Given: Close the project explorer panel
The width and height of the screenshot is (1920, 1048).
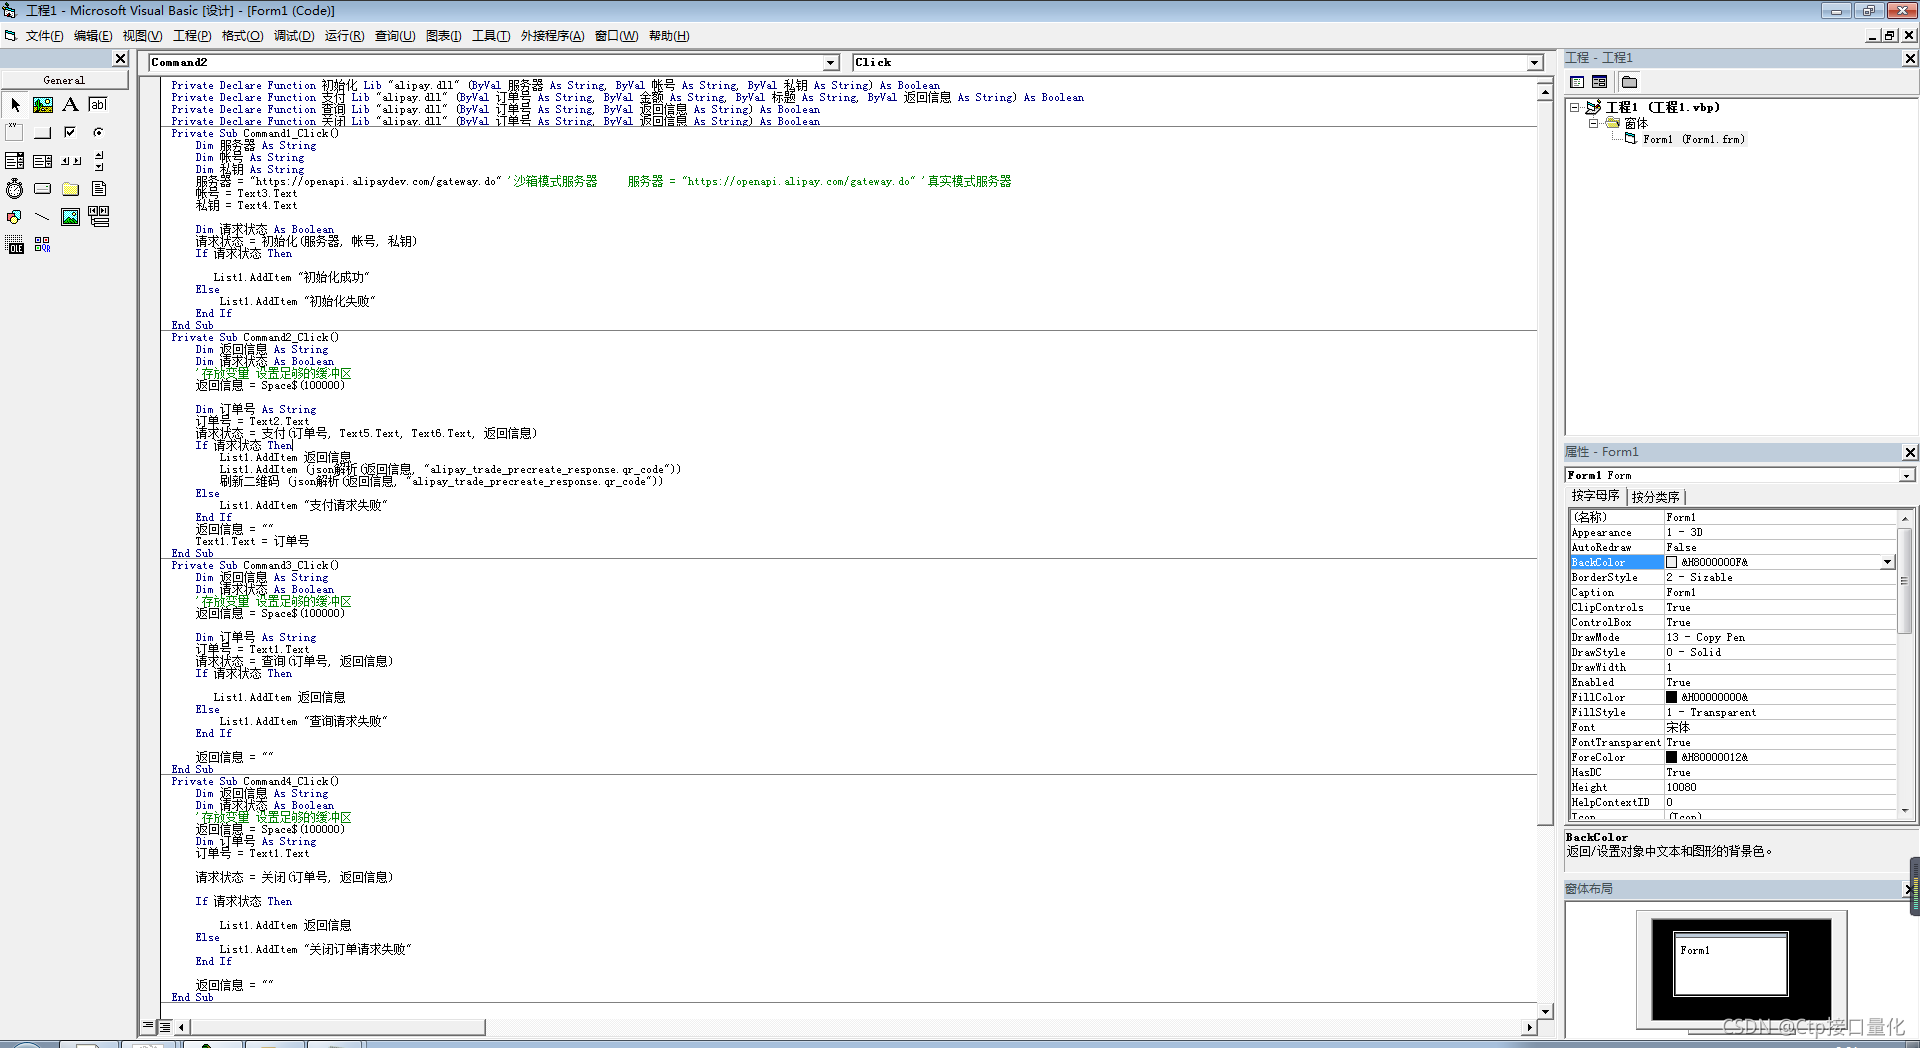Looking at the screenshot, I should 1909,59.
